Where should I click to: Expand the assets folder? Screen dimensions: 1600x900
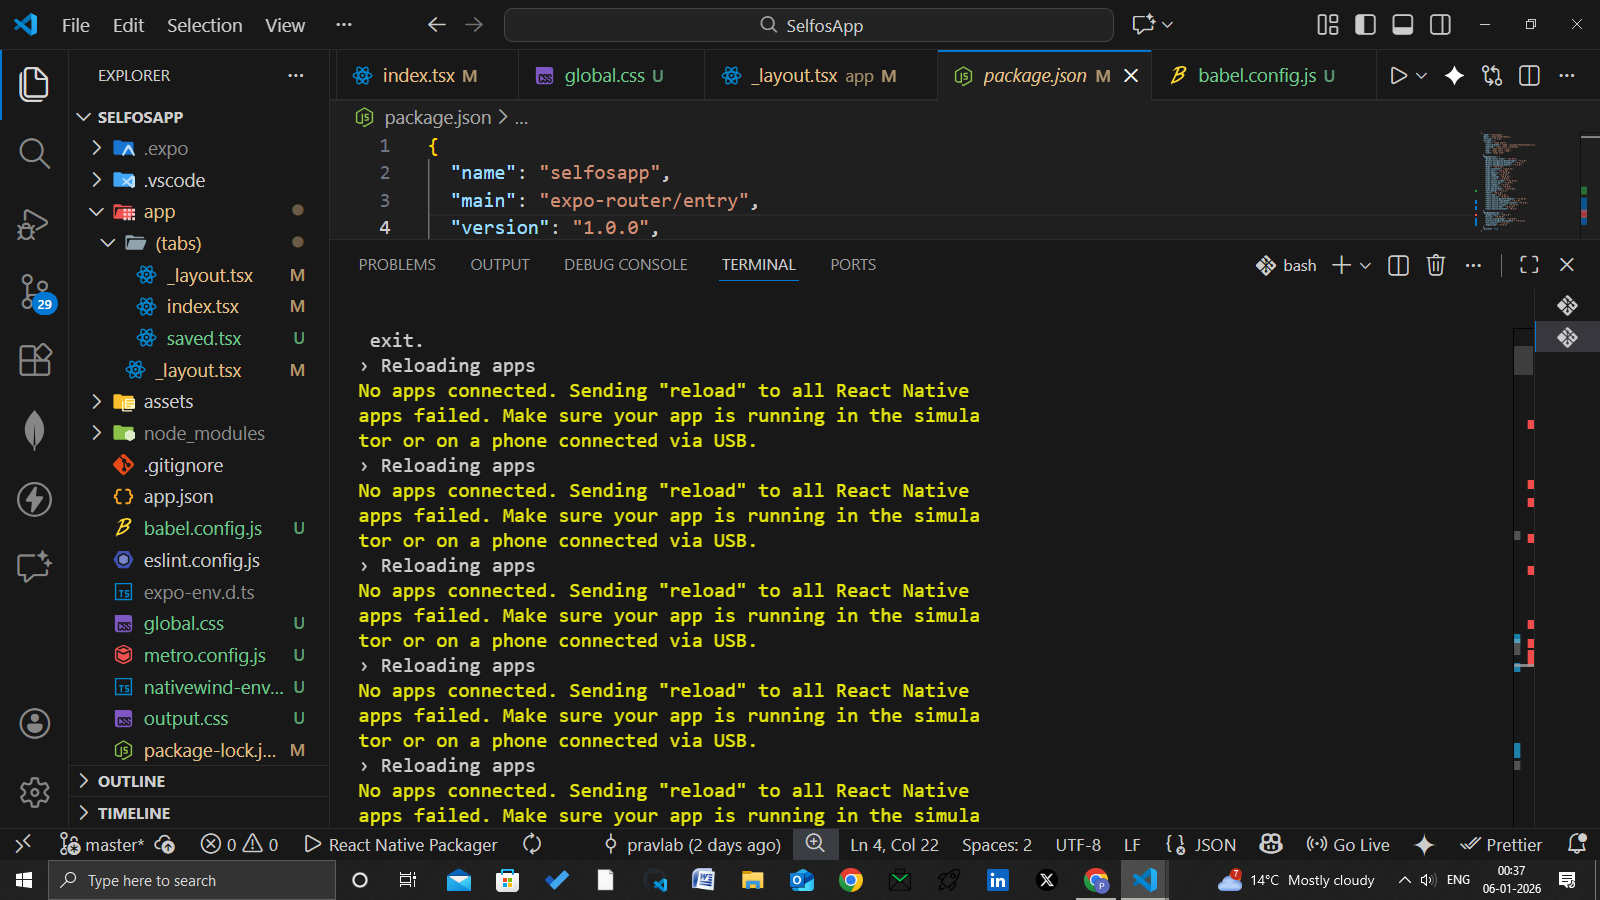(x=168, y=402)
